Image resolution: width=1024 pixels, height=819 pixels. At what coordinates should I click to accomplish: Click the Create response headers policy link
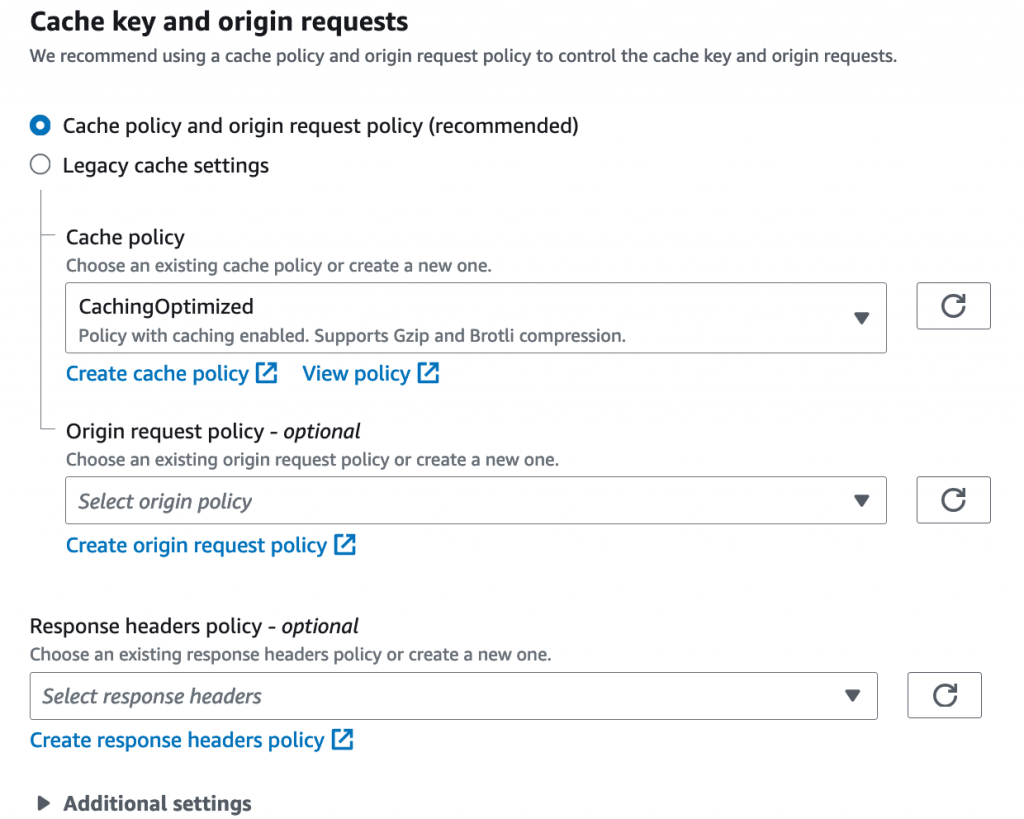[x=177, y=740]
